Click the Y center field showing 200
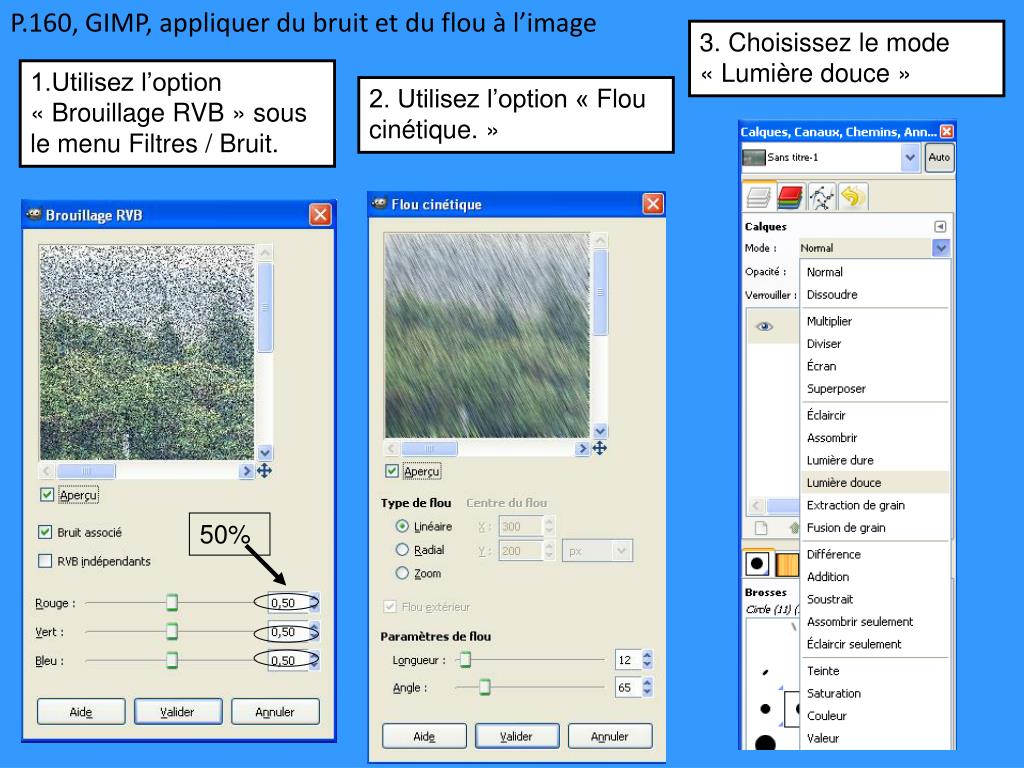Viewport: 1024px width, 768px height. point(520,551)
